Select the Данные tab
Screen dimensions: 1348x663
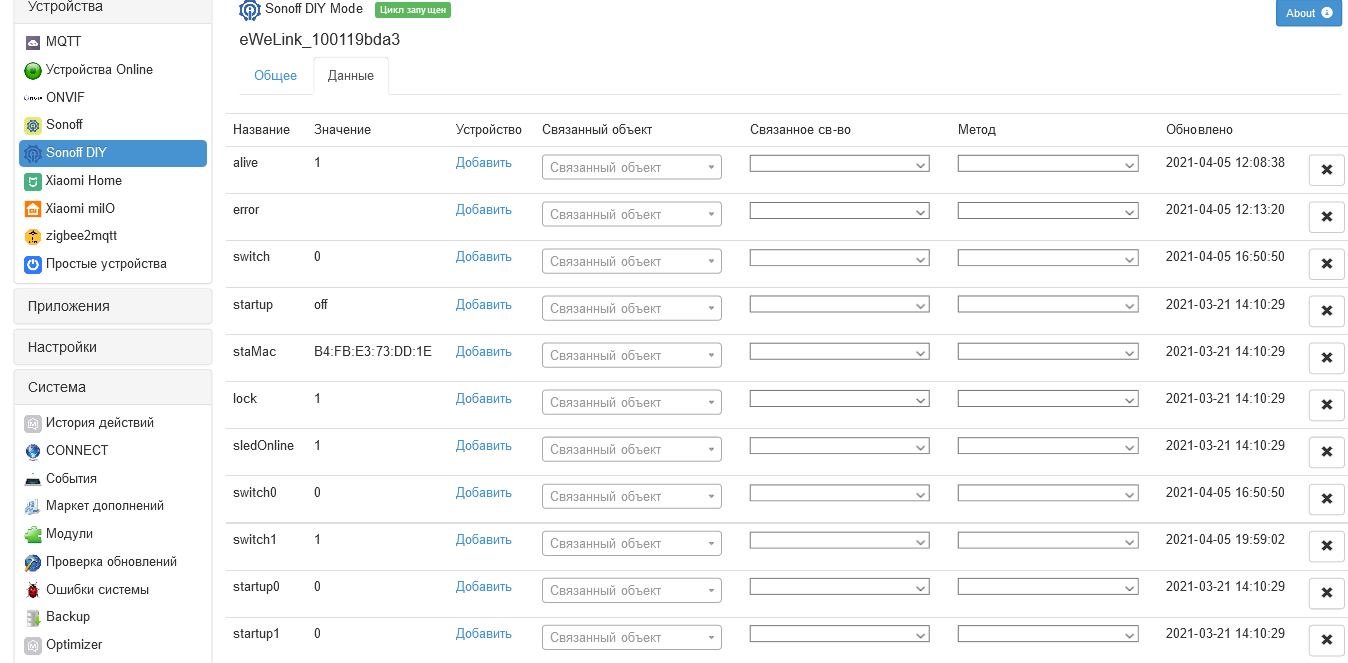tap(351, 76)
